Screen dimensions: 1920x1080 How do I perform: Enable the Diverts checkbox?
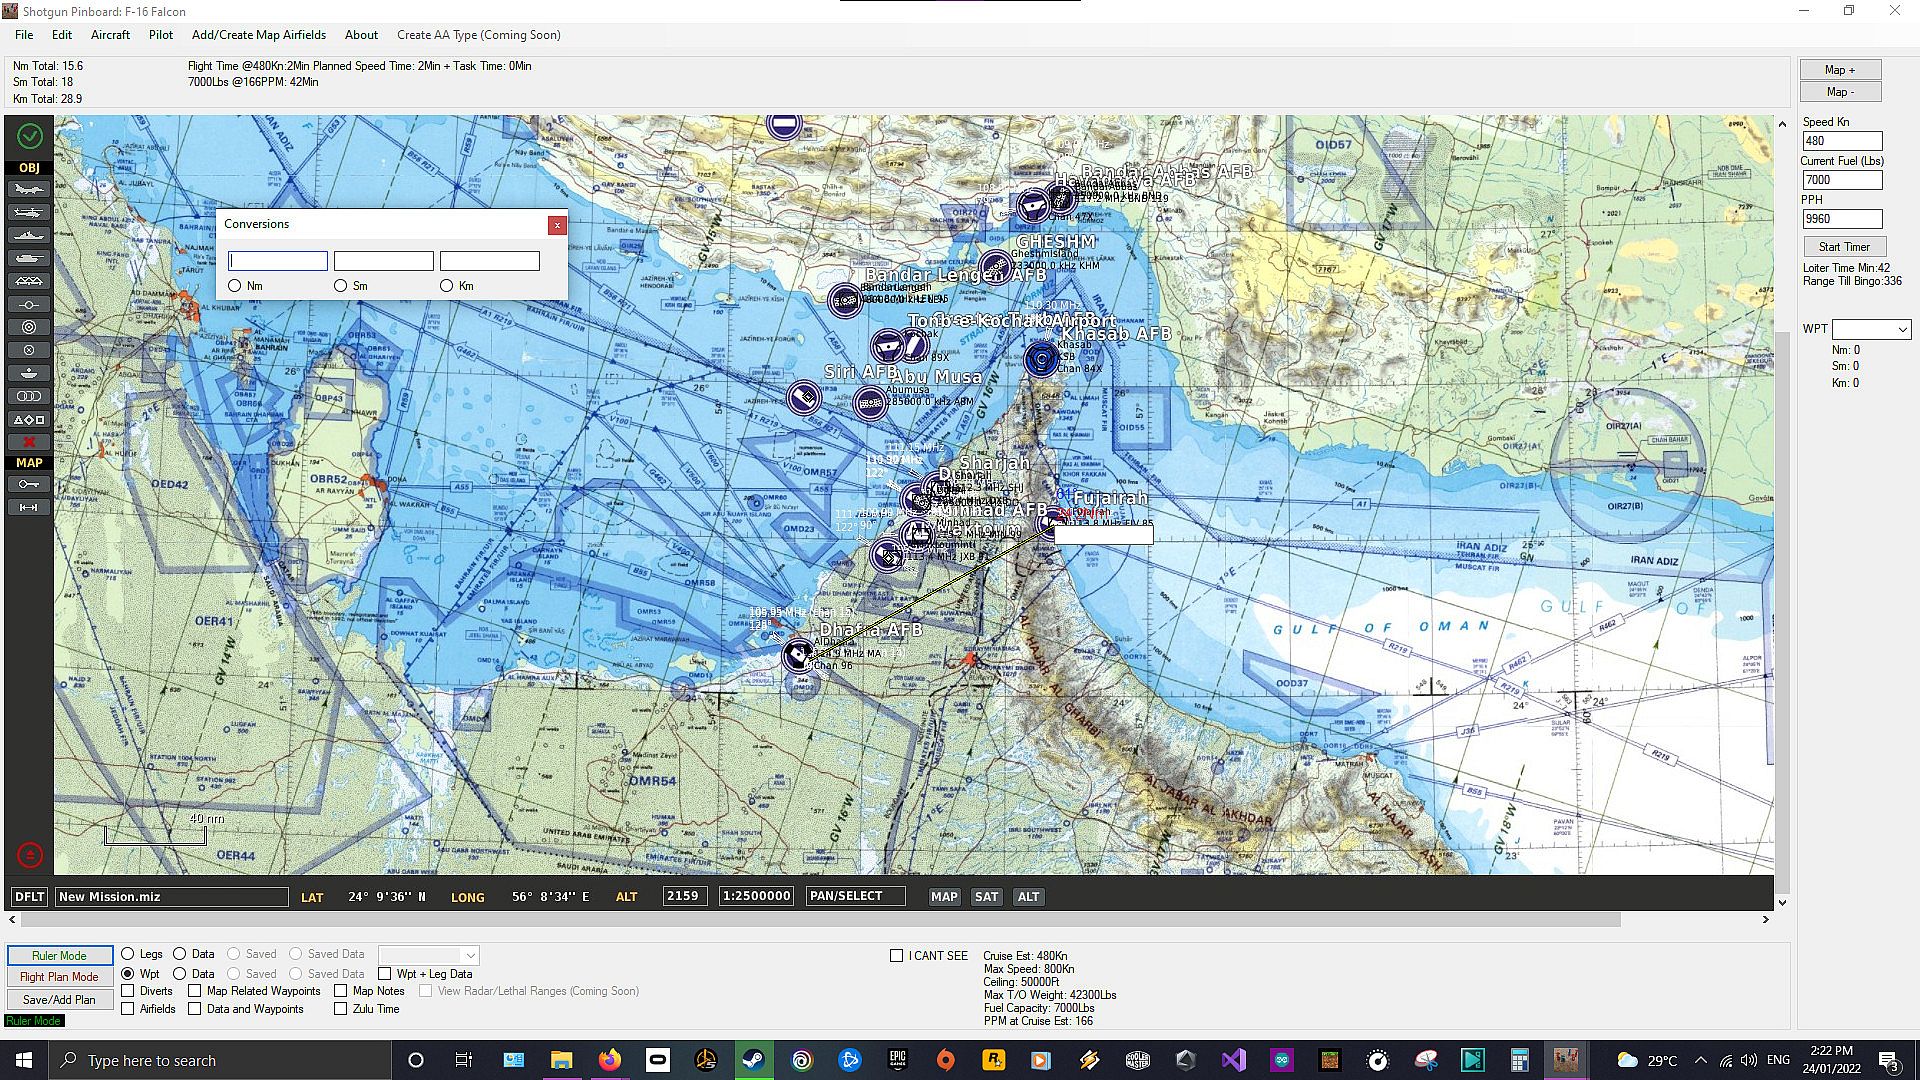(128, 991)
